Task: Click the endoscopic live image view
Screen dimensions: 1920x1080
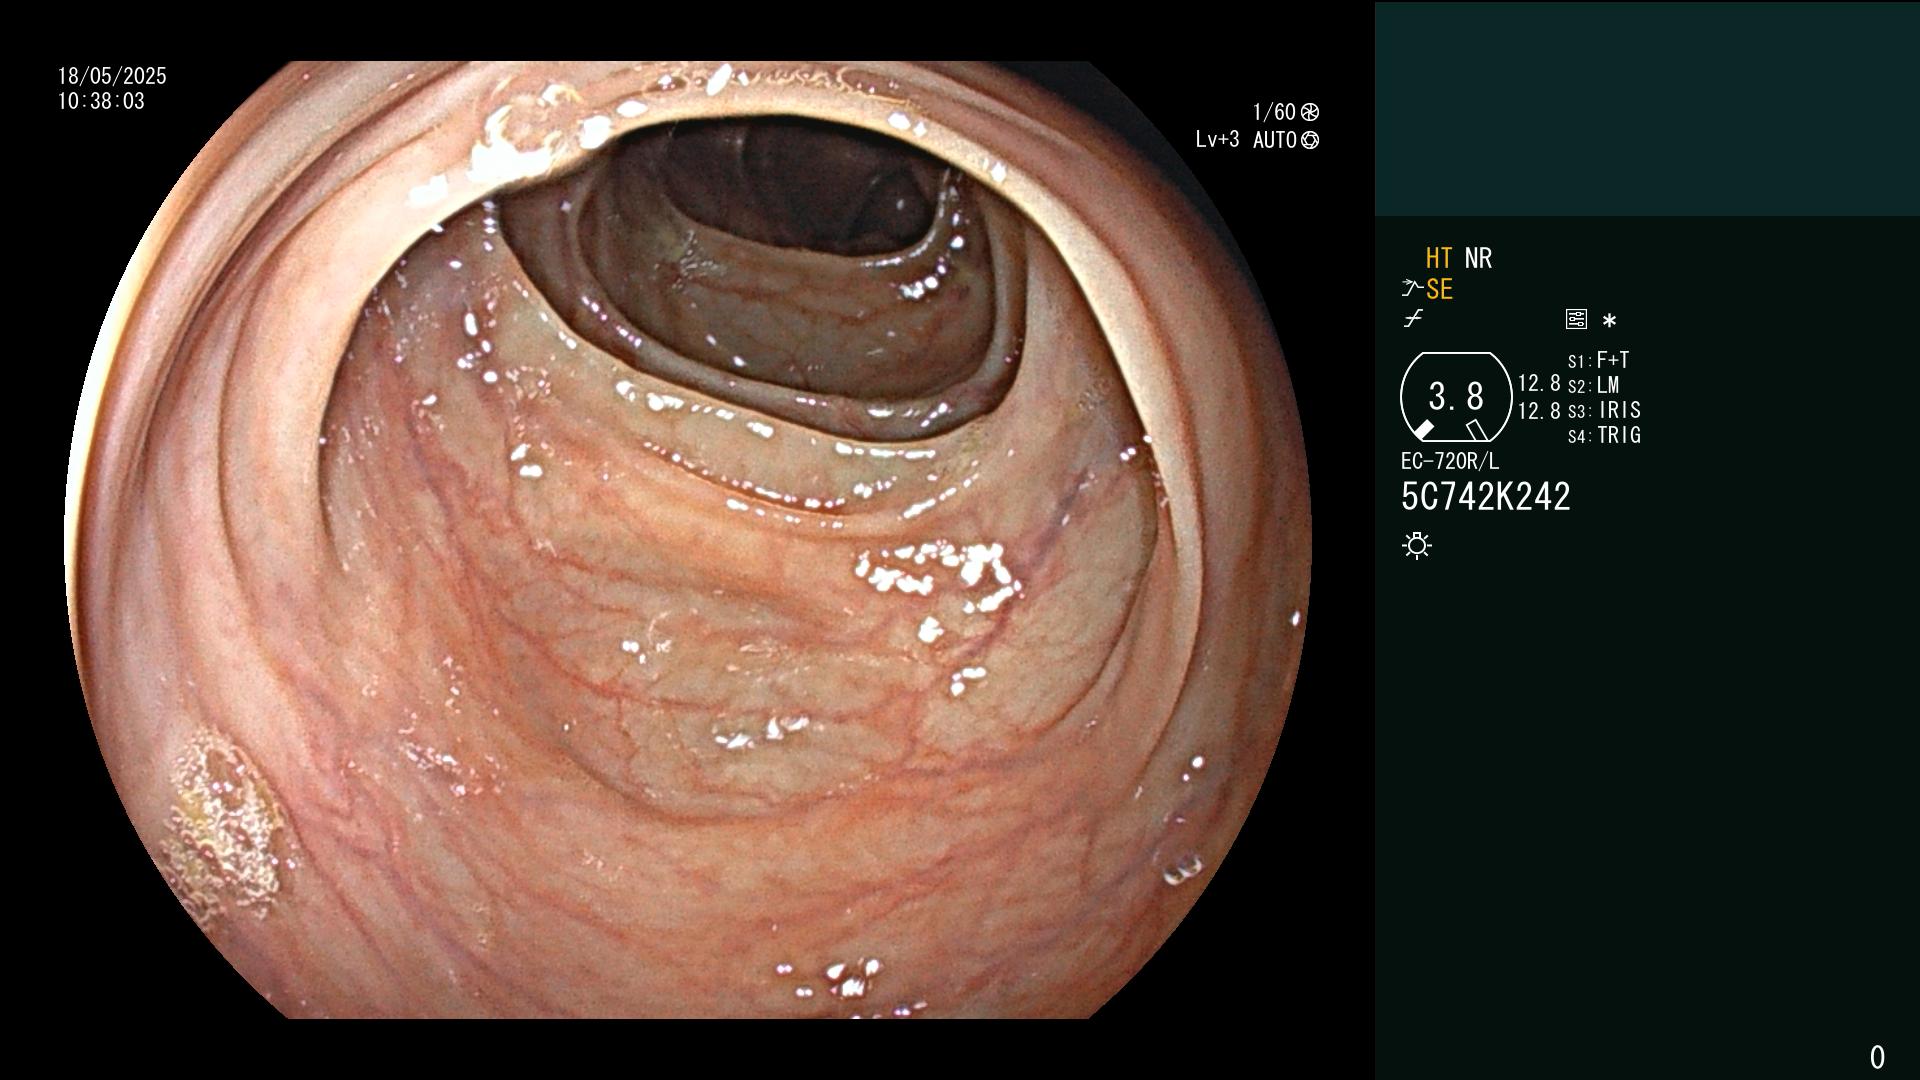Action: tap(688, 540)
